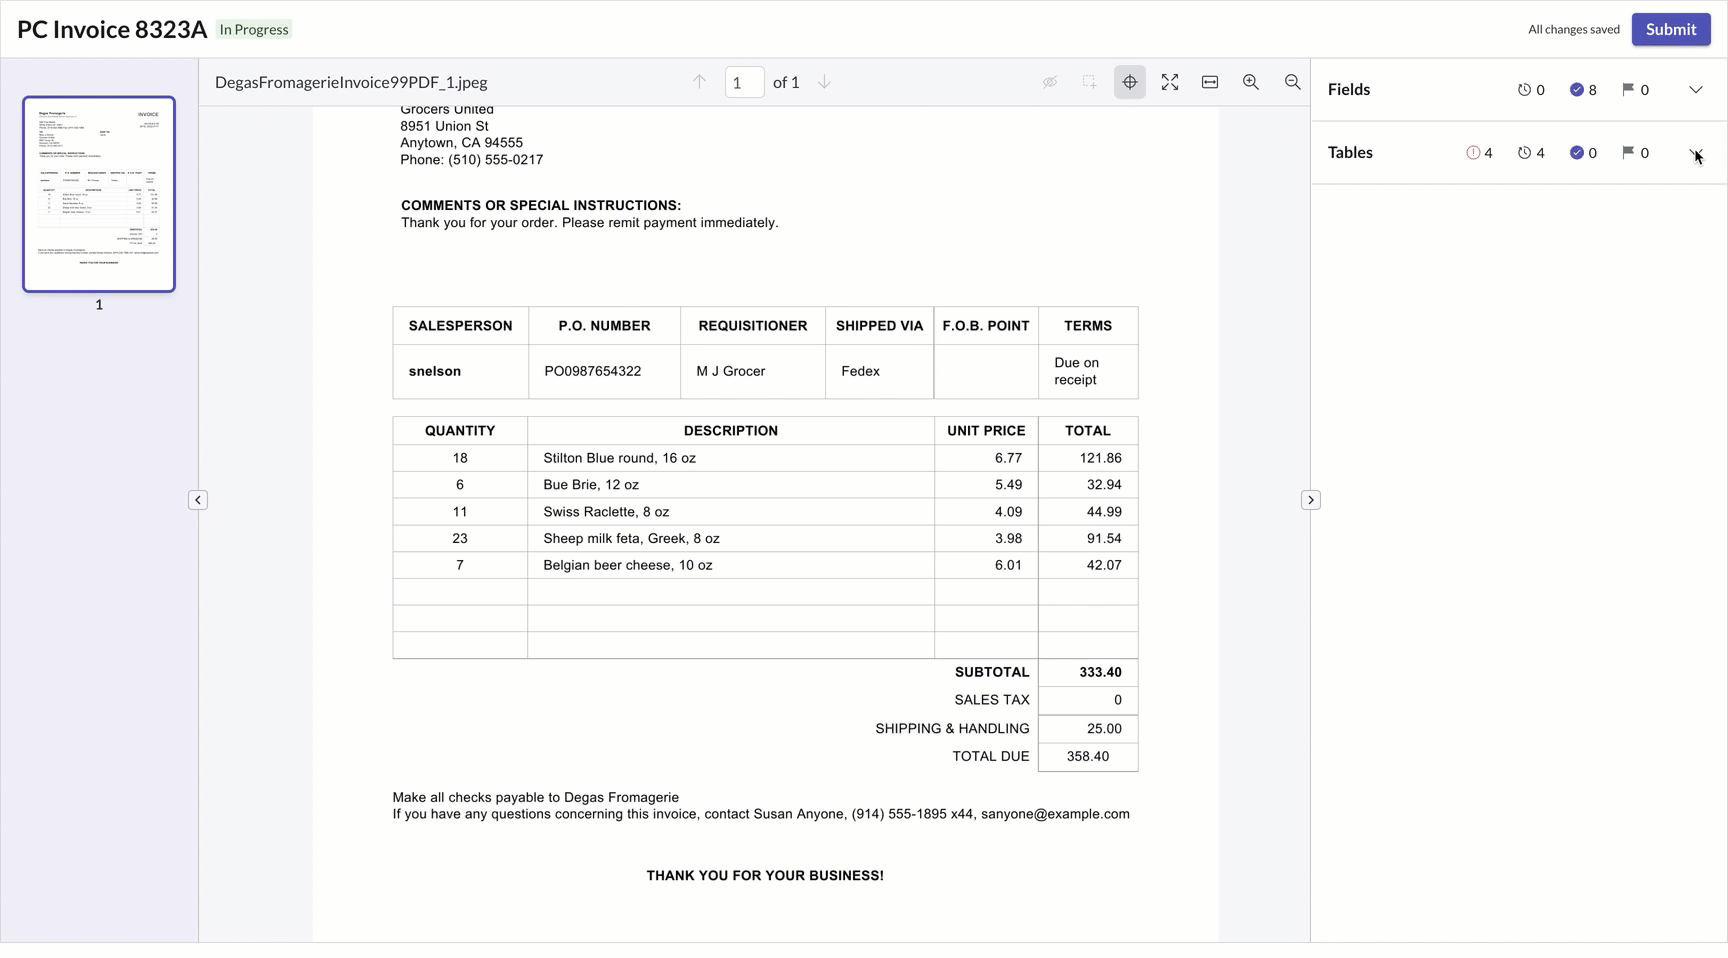Image resolution: width=1728 pixels, height=958 pixels.
Task: Click Fields verified checkmark count
Action: [x=1583, y=90]
